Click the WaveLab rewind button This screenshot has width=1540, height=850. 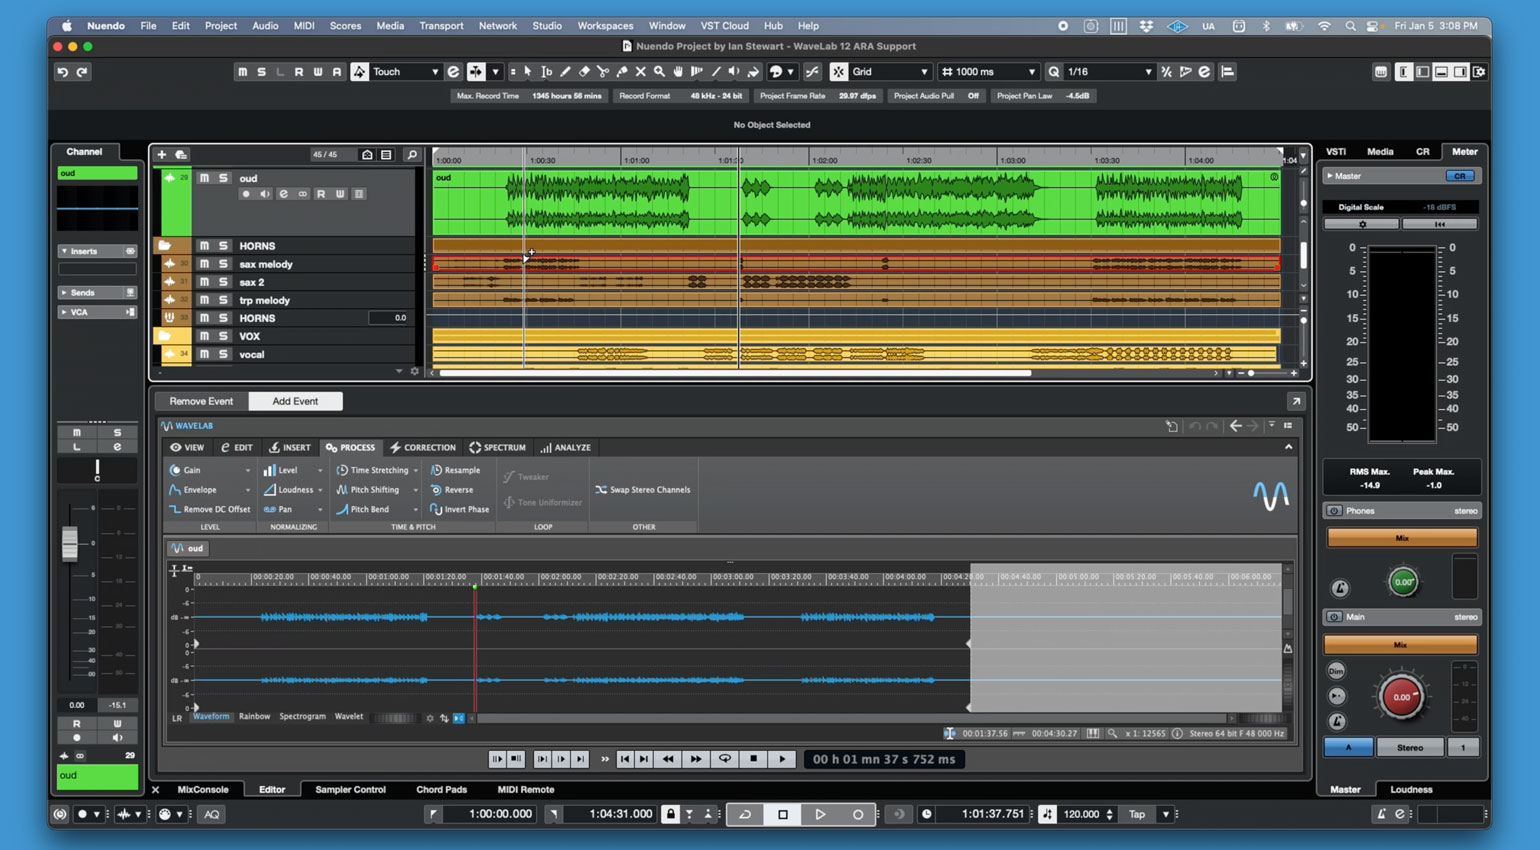pyautogui.click(x=668, y=759)
